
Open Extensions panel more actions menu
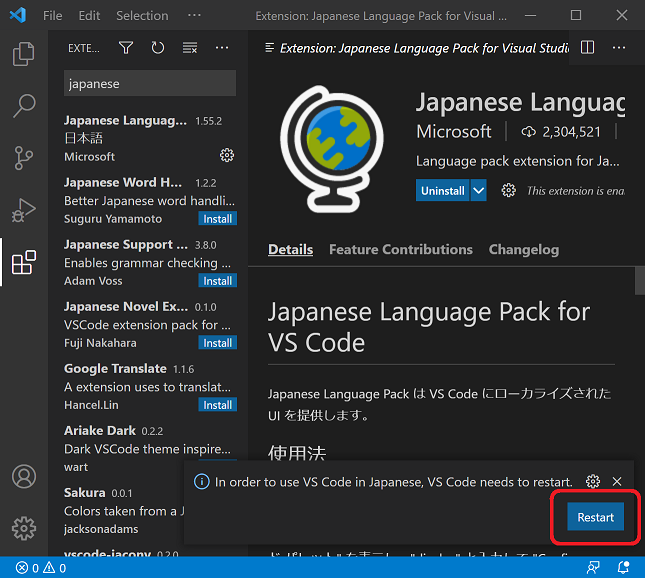(222, 48)
